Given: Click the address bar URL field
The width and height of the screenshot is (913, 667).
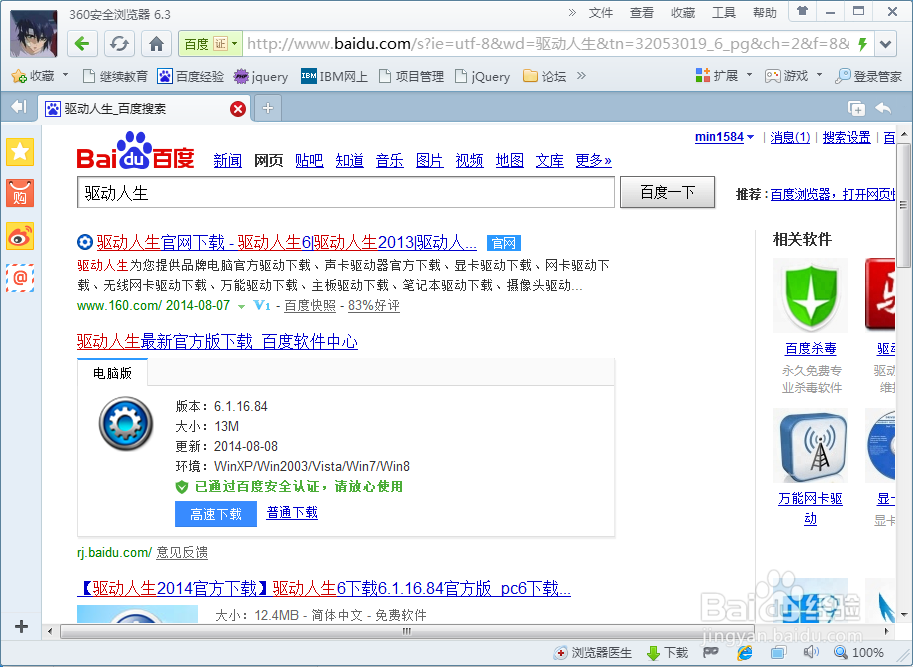Looking at the screenshot, I should coord(547,44).
